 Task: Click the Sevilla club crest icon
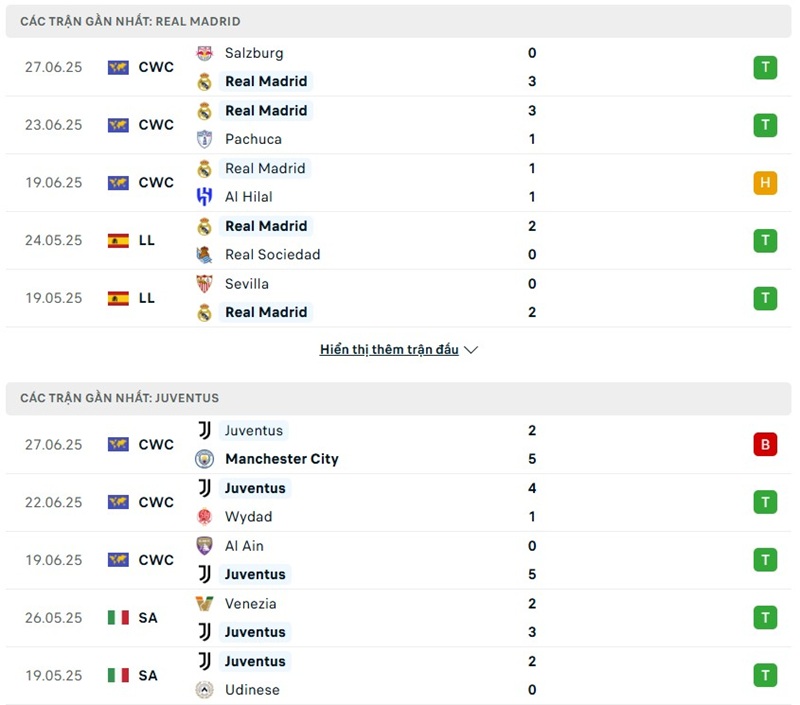pyautogui.click(x=204, y=284)
